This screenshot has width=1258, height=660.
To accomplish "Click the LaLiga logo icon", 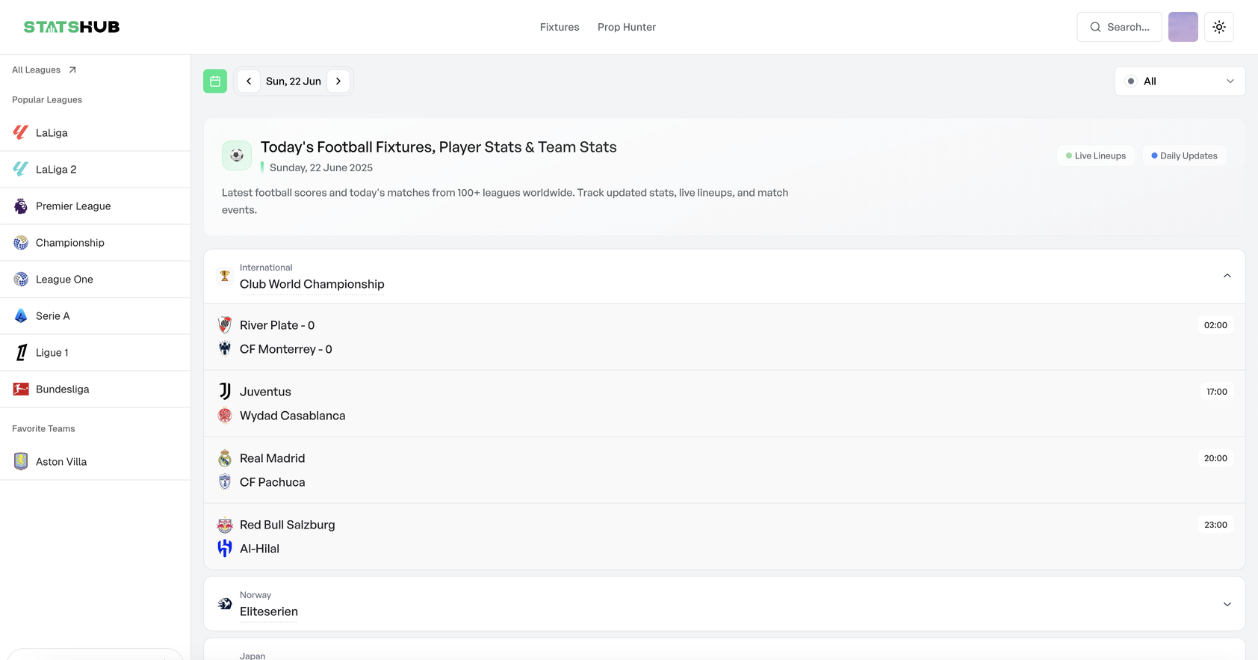I will [21, 132].
